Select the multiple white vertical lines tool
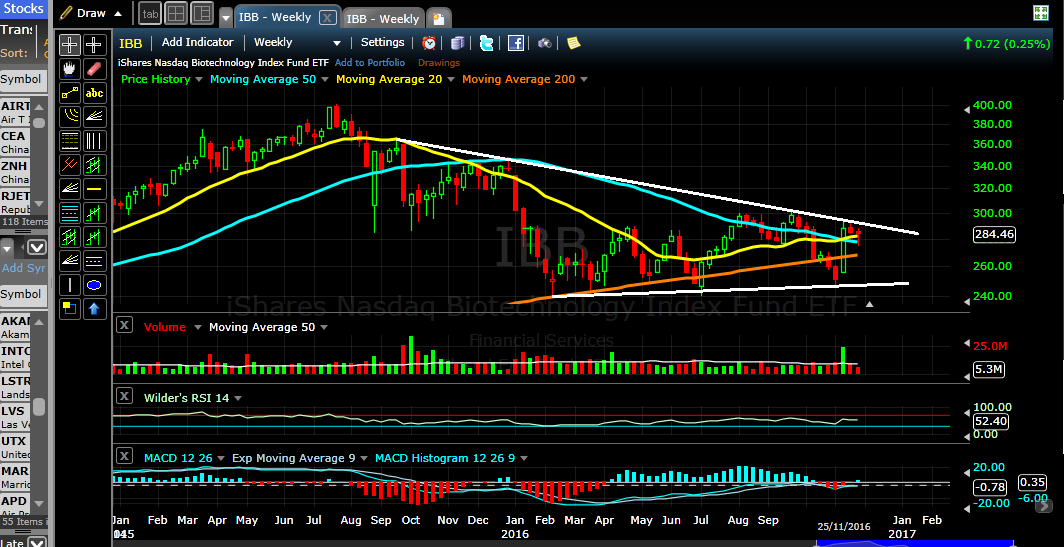Image resolution: width=1064 pixels, height=547 pixels. click(94, 141)
